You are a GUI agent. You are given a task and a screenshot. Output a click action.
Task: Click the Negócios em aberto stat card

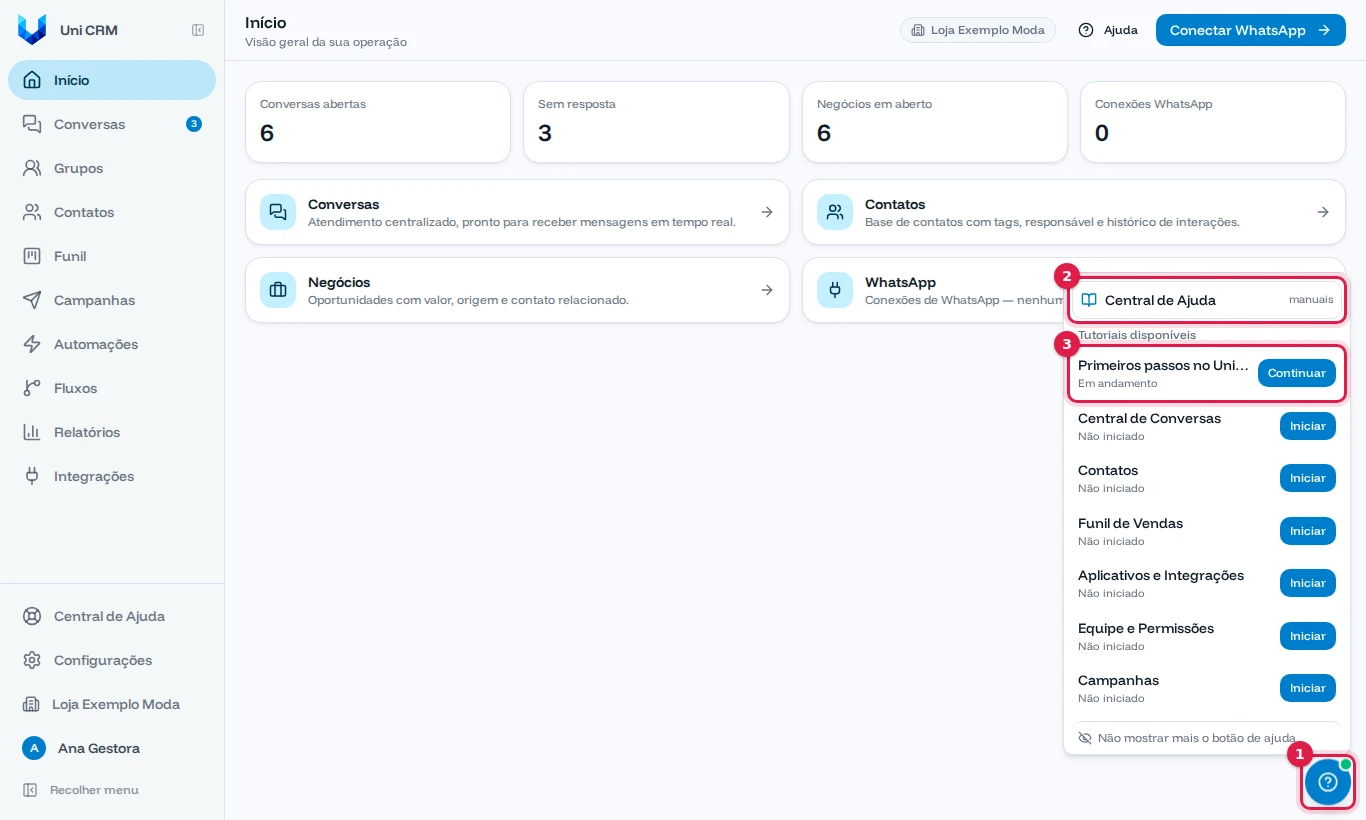(935, 122)
